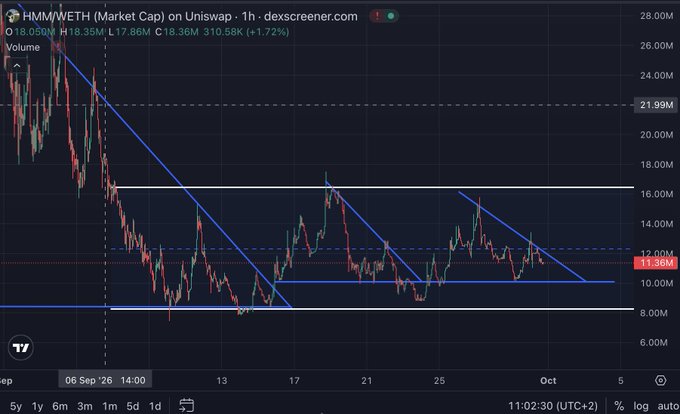
Task: Open the go-to-date calendar icon
Action: (186, 406)
